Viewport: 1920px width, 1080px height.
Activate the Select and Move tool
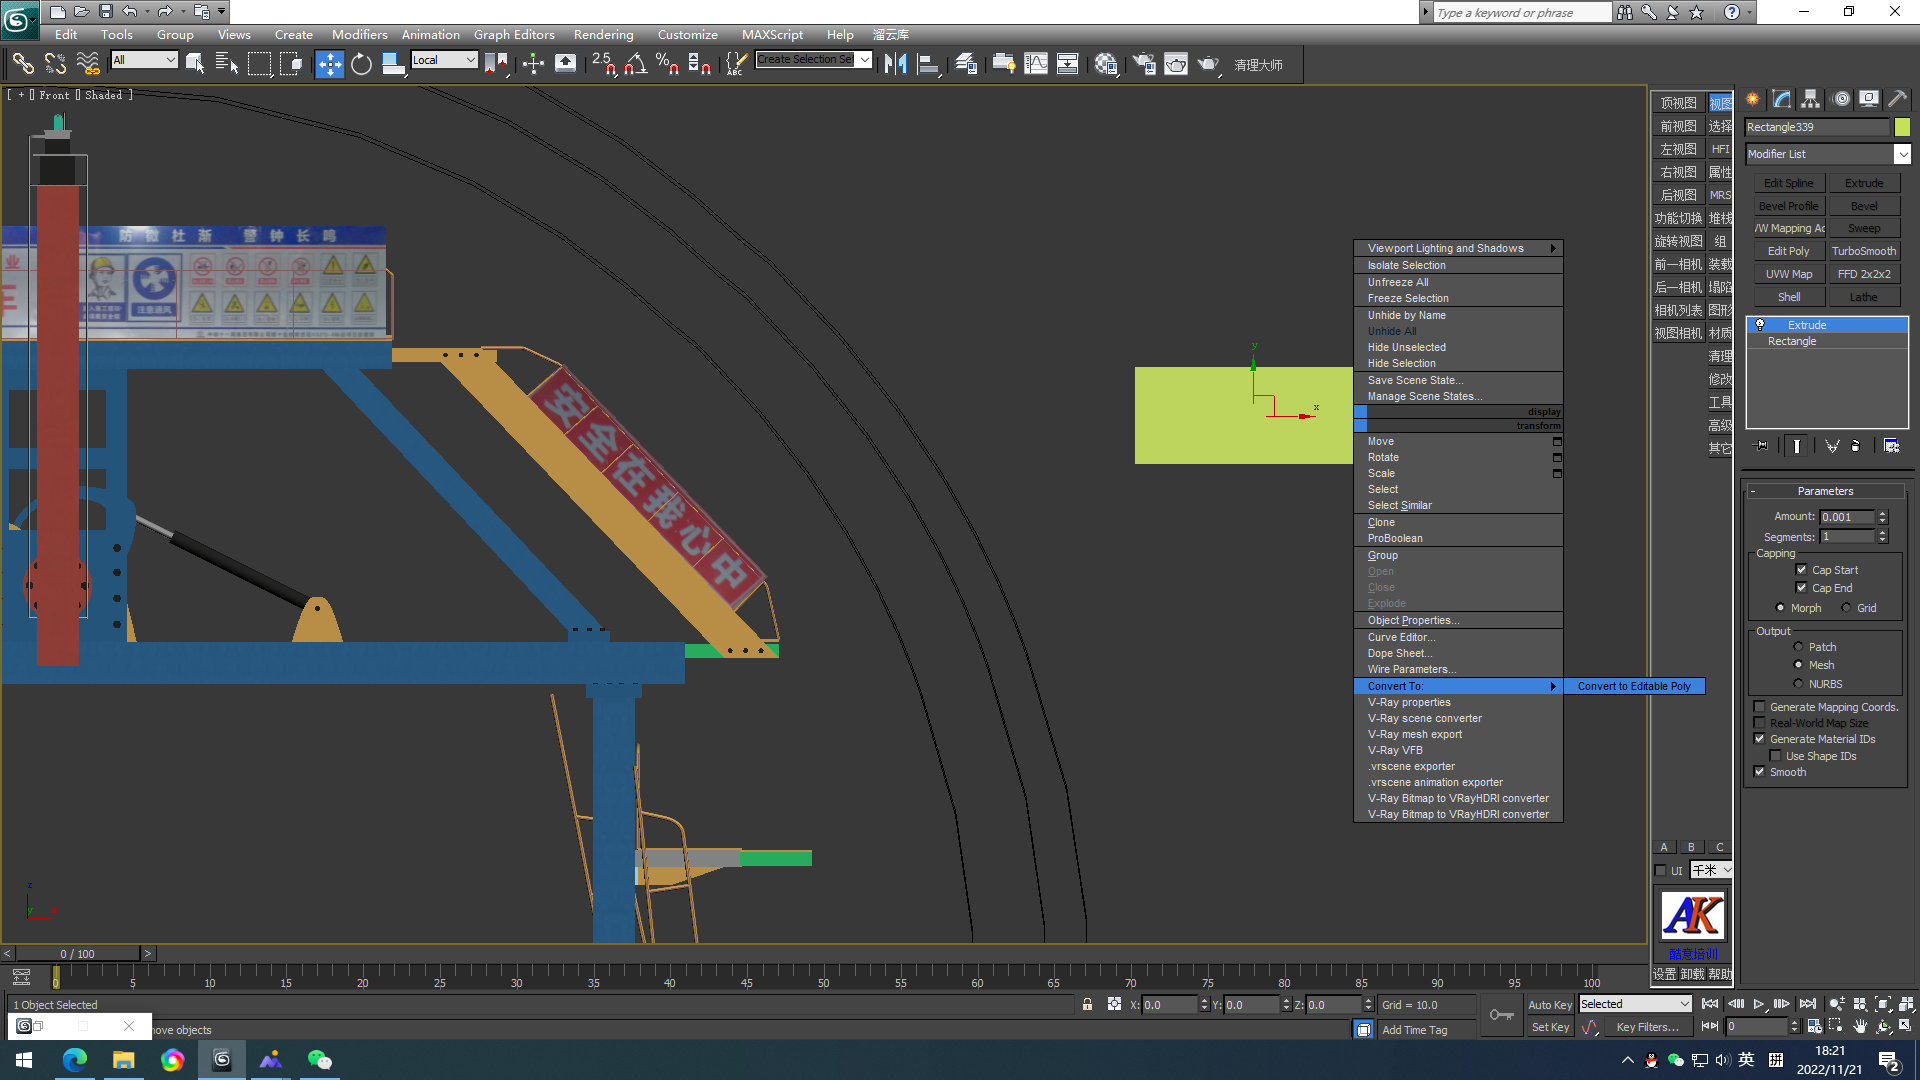[x=329, y=64]
